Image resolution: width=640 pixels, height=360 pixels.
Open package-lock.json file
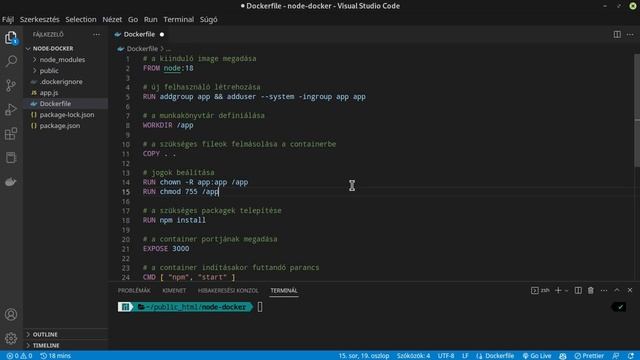(x=67, y=115)
